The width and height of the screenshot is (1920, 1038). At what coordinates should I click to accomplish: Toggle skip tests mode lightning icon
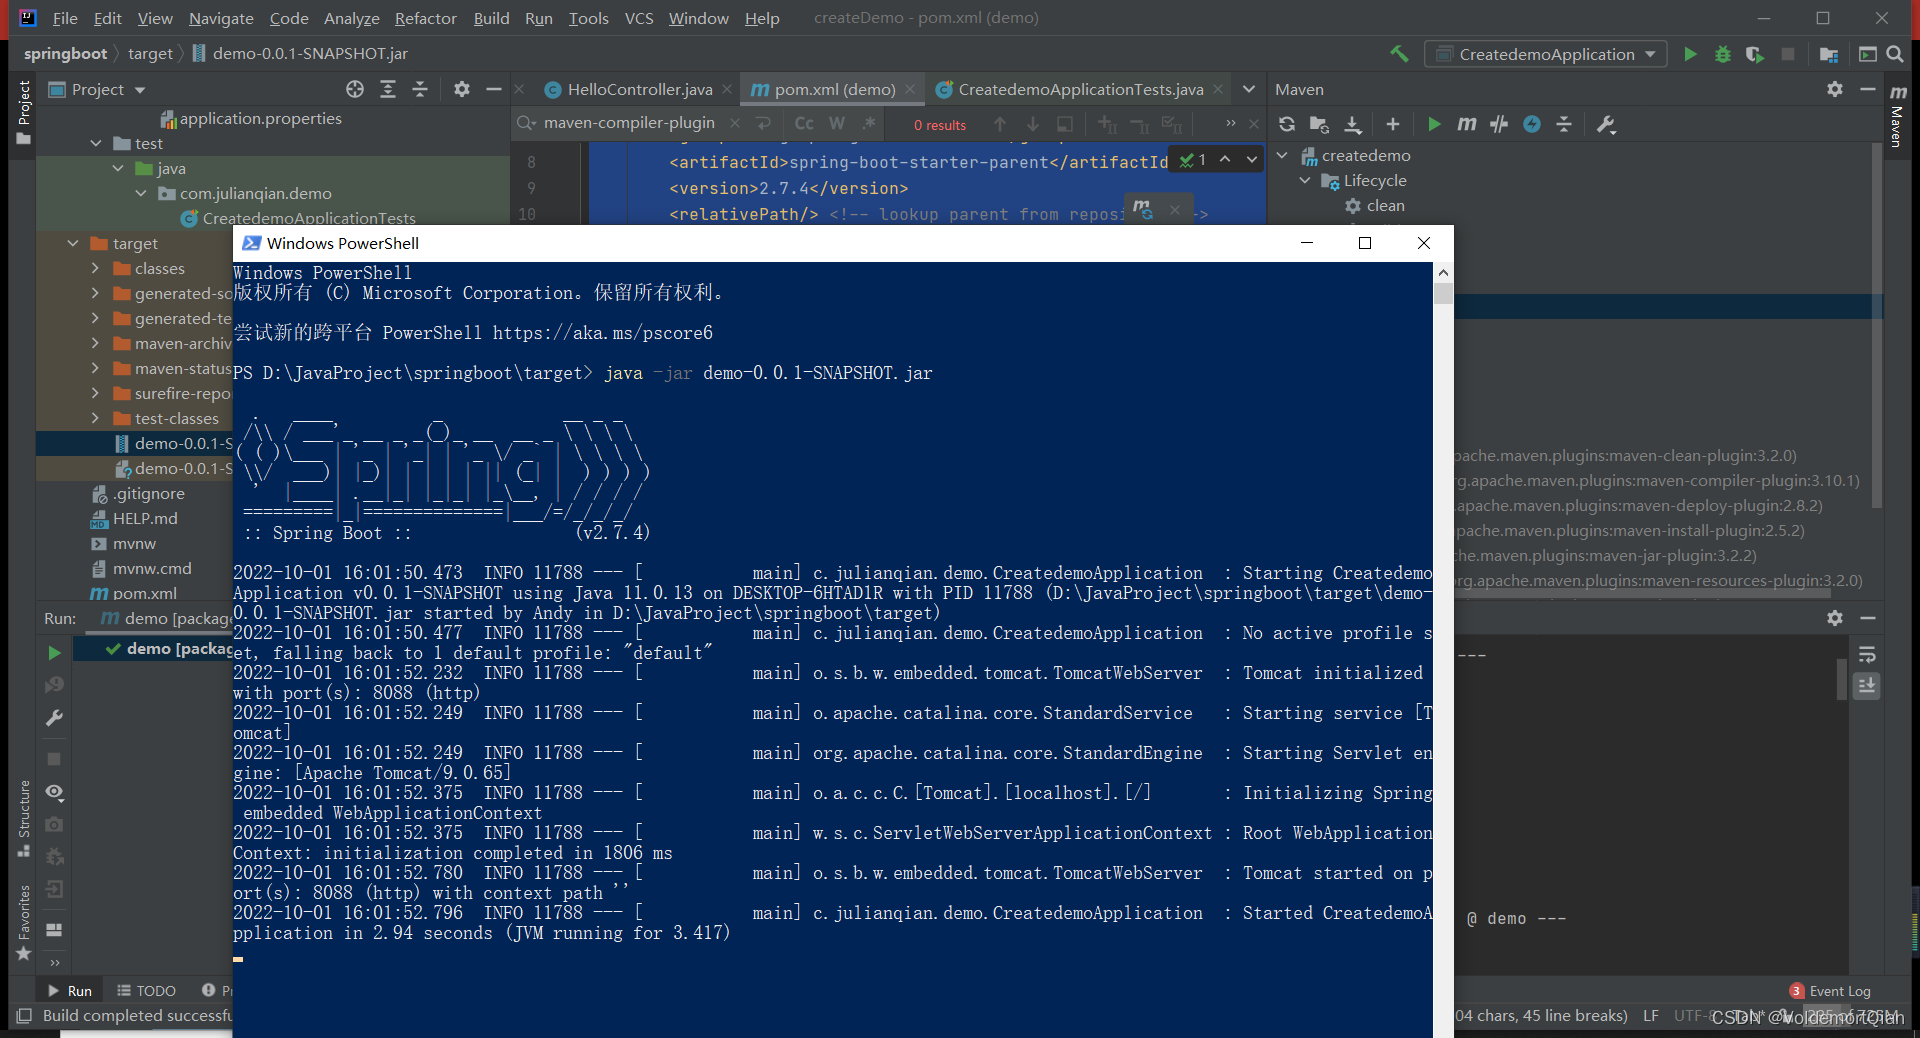(x=1532, y=124)
